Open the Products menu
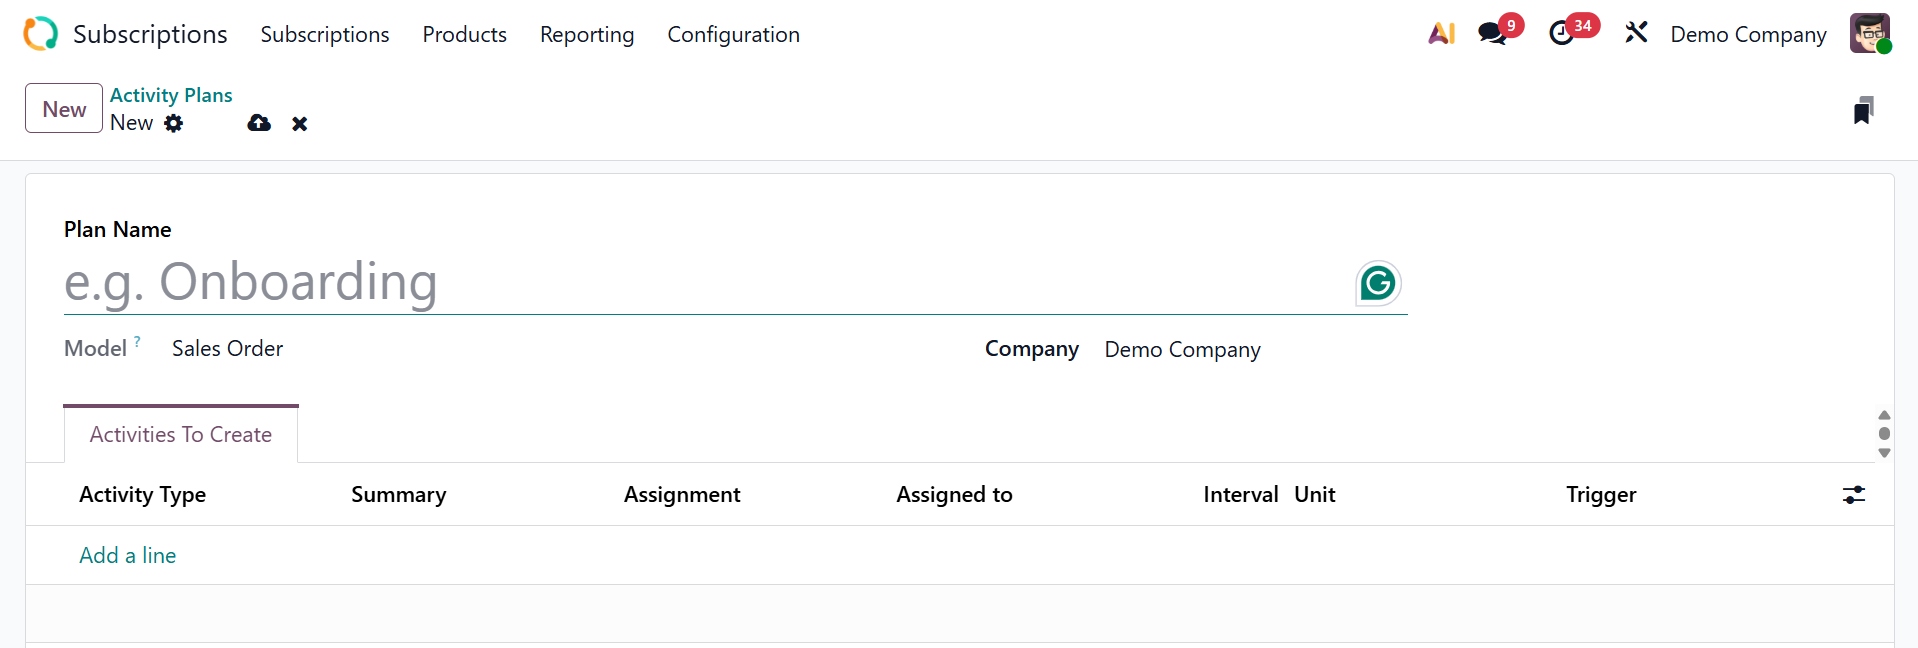This screenshot has height=648, width=1918. pos(464,34)
